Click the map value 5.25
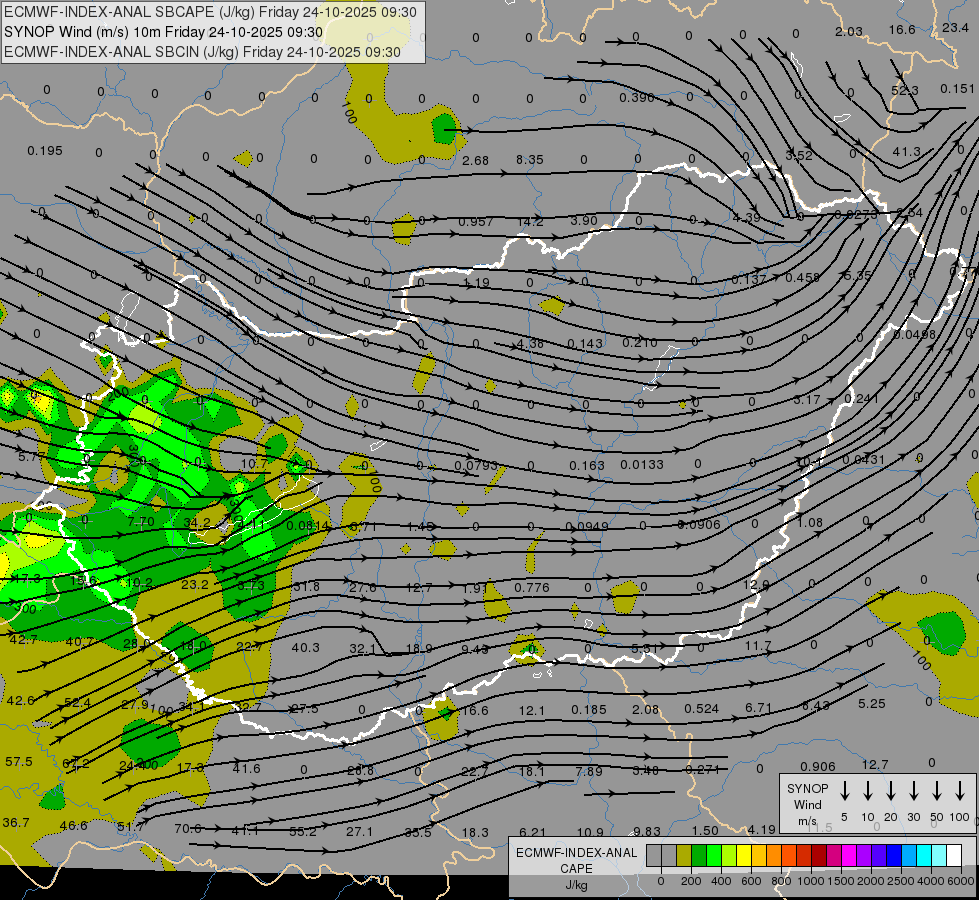The image size is (979, 900). pos(872,703)
